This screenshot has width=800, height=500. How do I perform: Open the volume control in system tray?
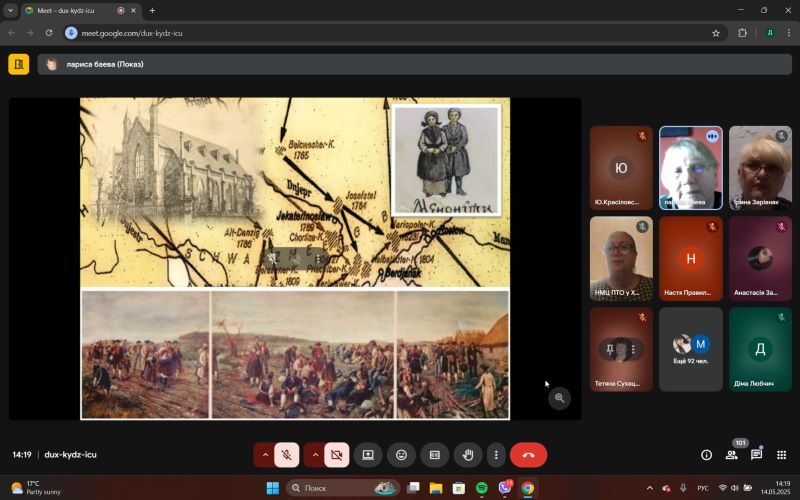point(735,488)
